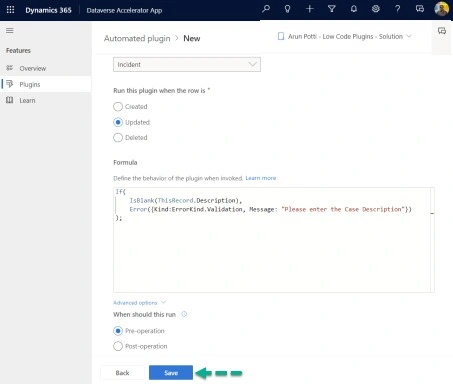
Task: Open the Incident table dropdown
Action: 187,64
